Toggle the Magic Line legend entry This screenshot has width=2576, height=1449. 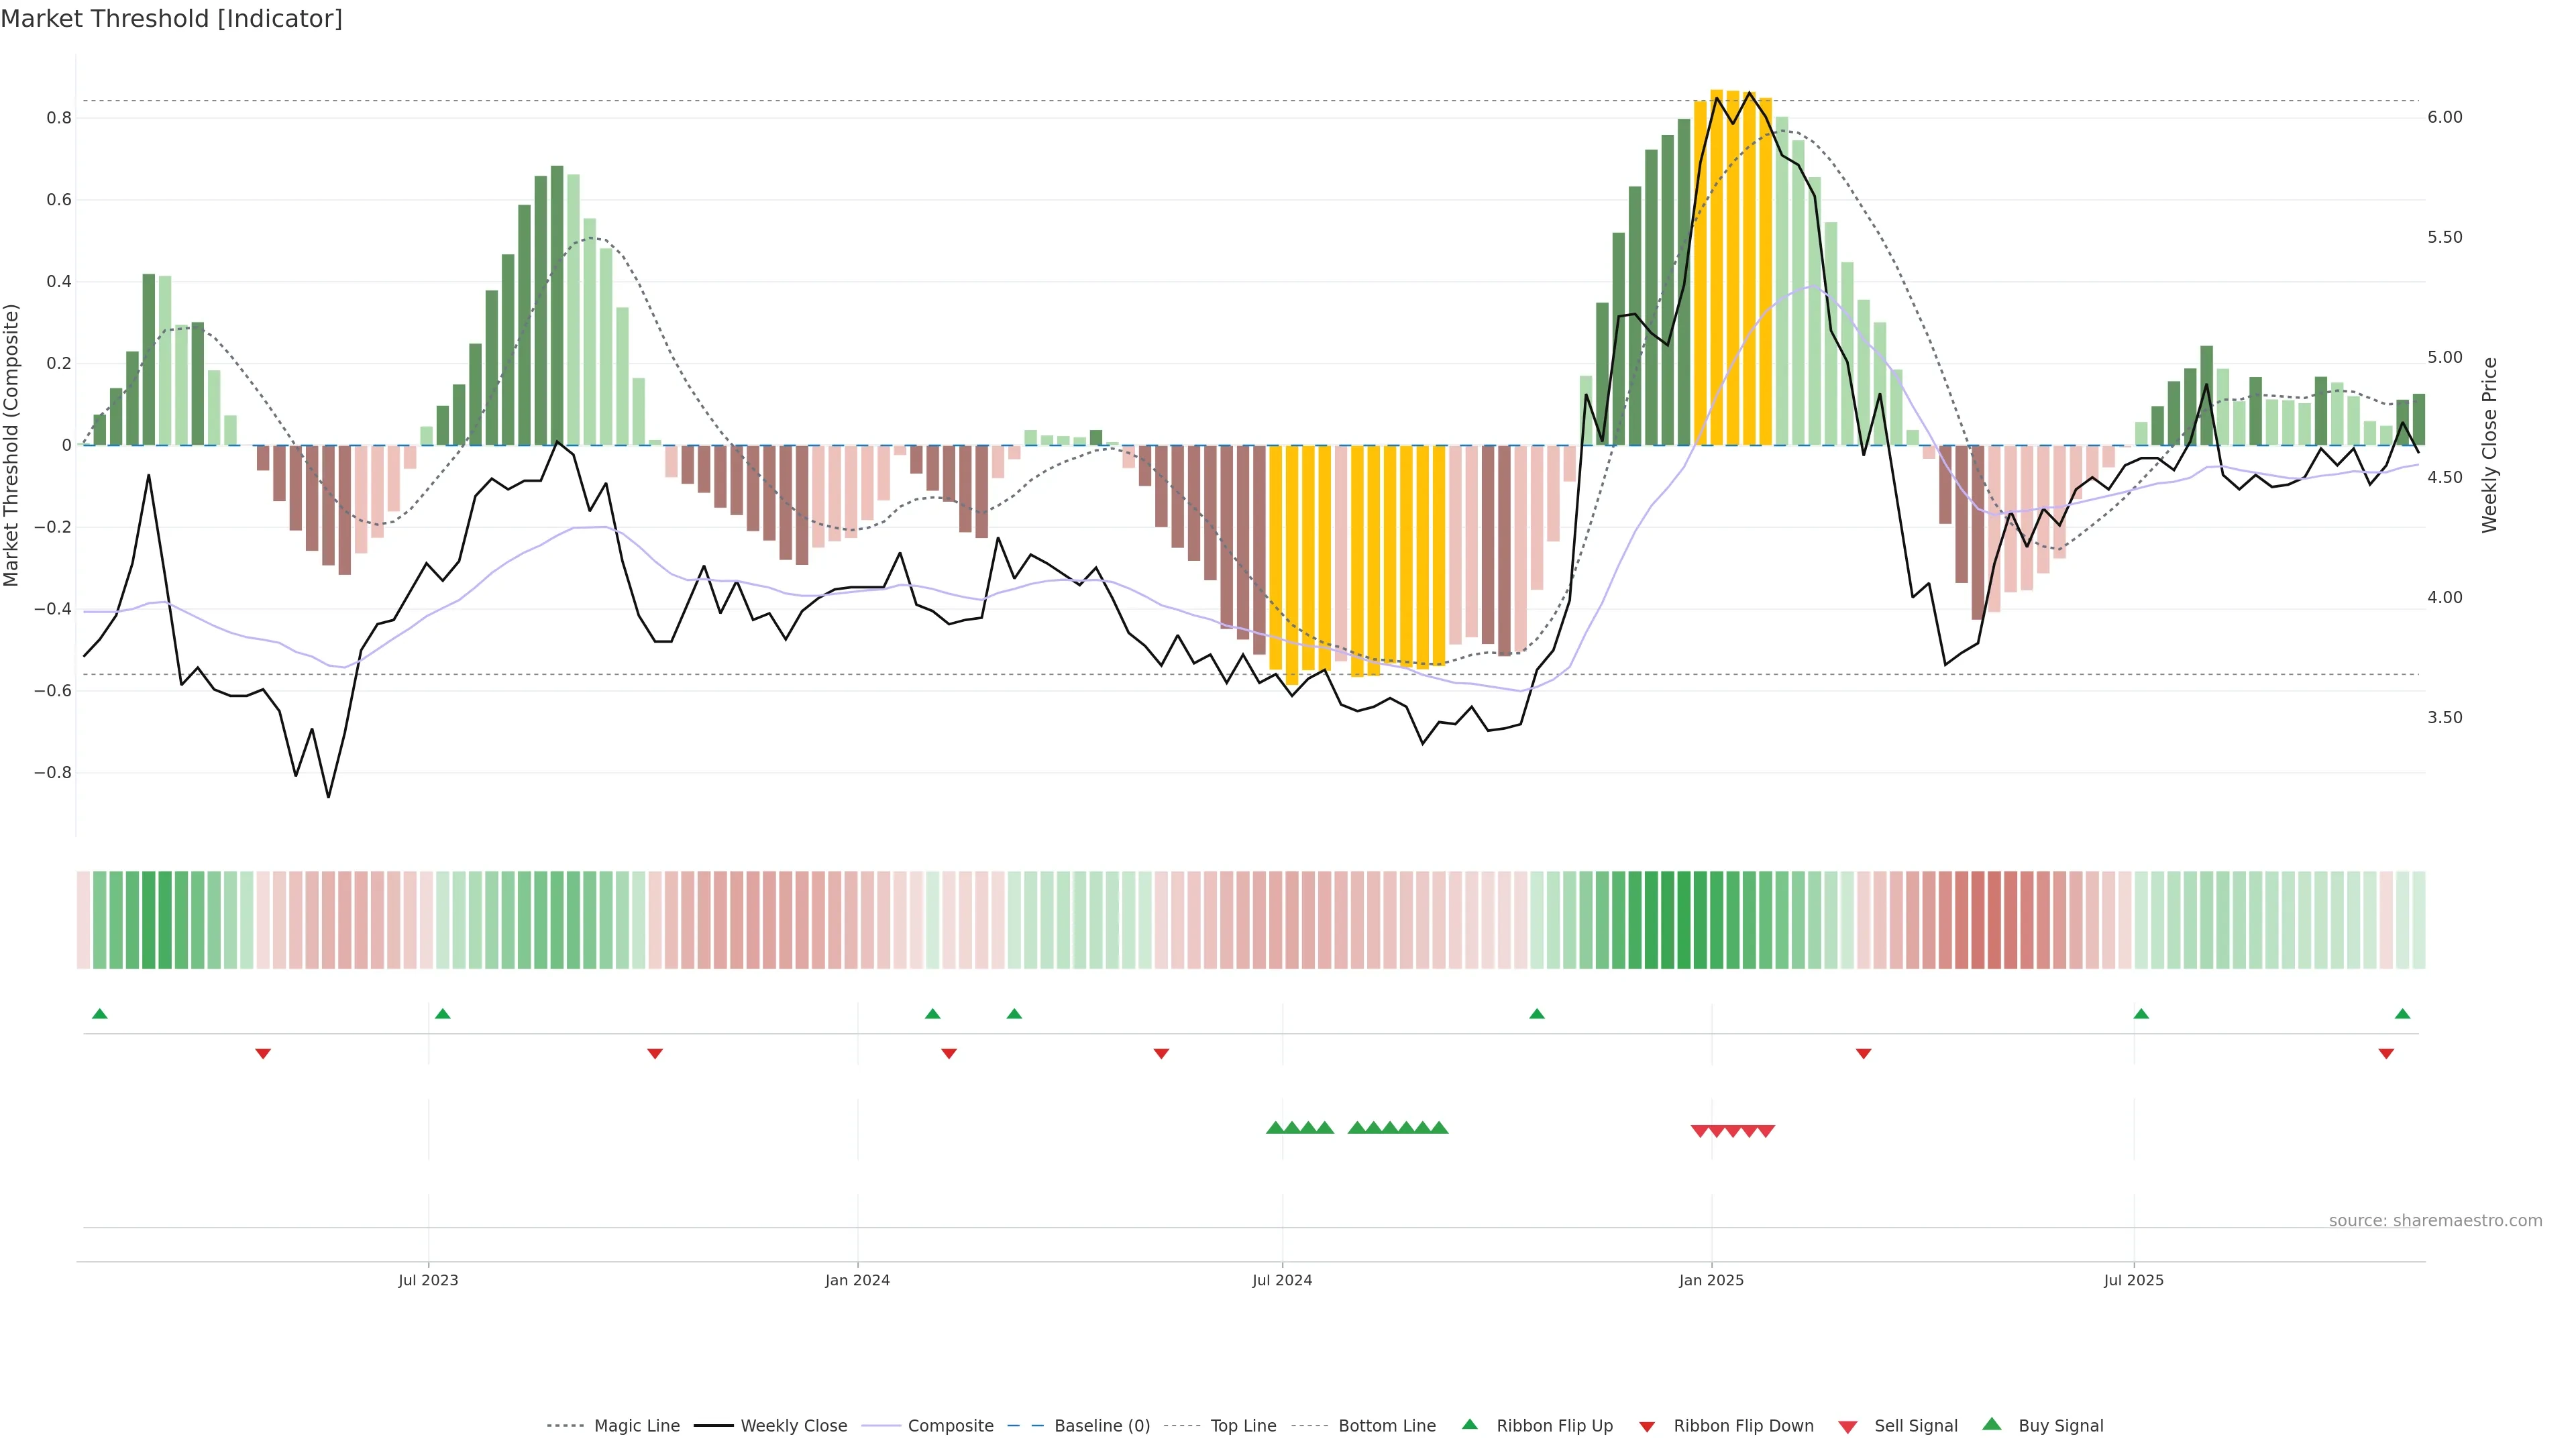click(x=636, y=1426)
